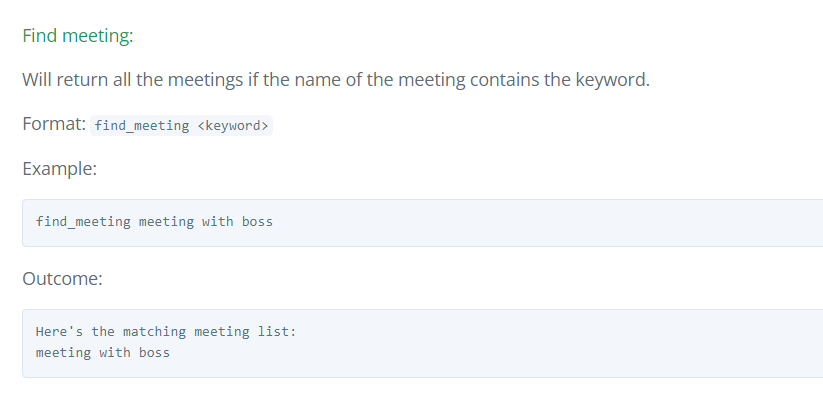This screenshot has height=406, width=823.
Task: Click "Here's" in the outcome block
Action: [x=59, y=331]
